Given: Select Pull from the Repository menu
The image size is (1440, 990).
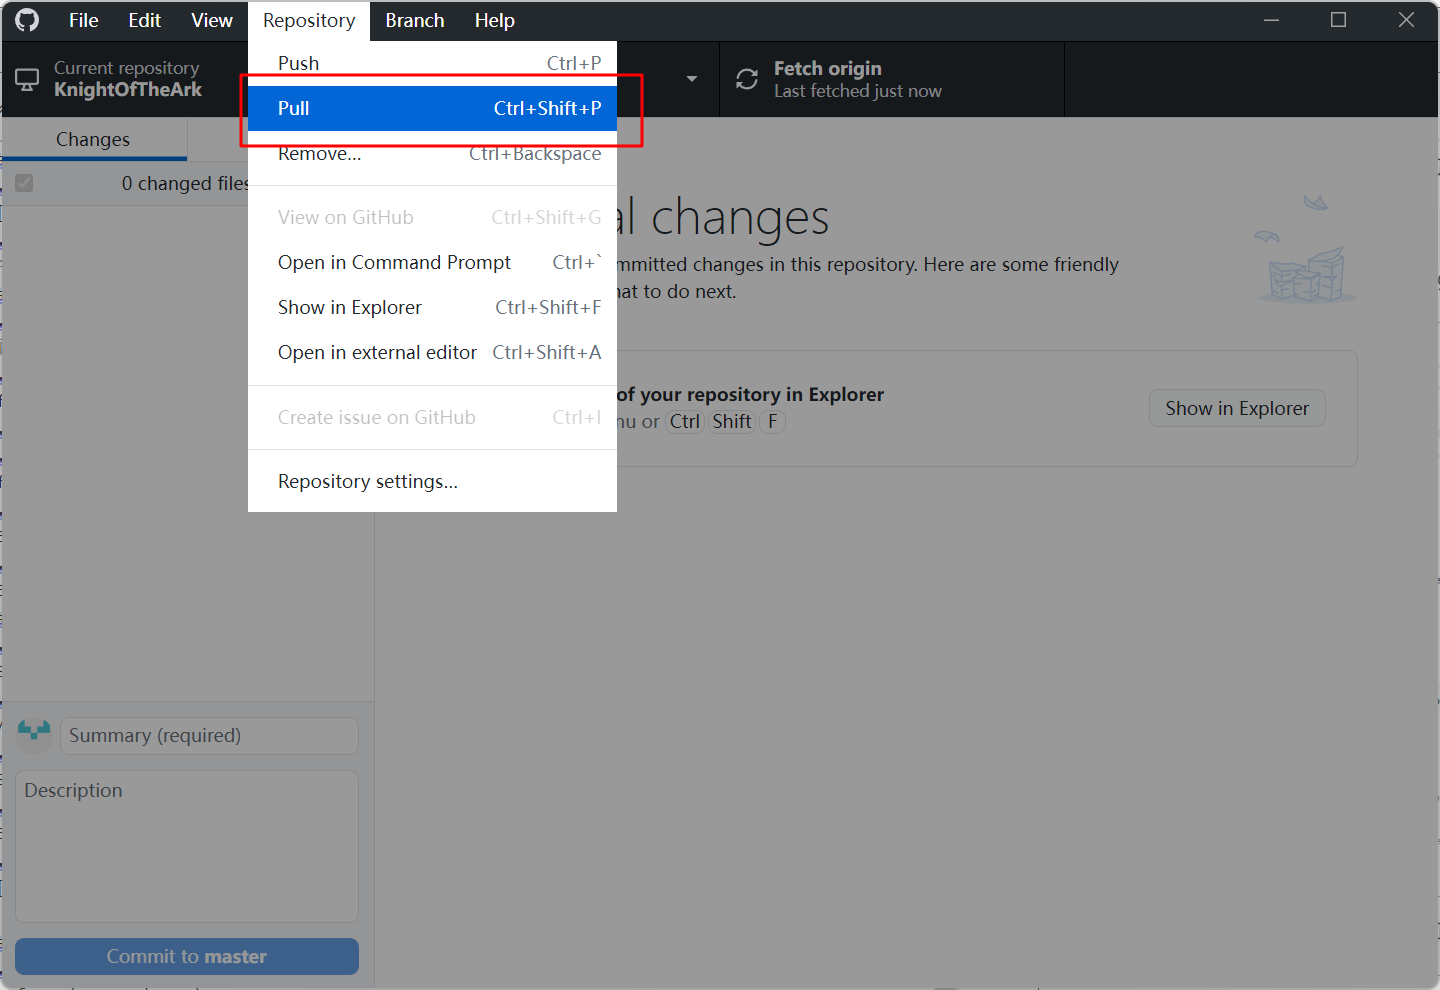Looking at the screenshot, I should (x=432, y=108).
